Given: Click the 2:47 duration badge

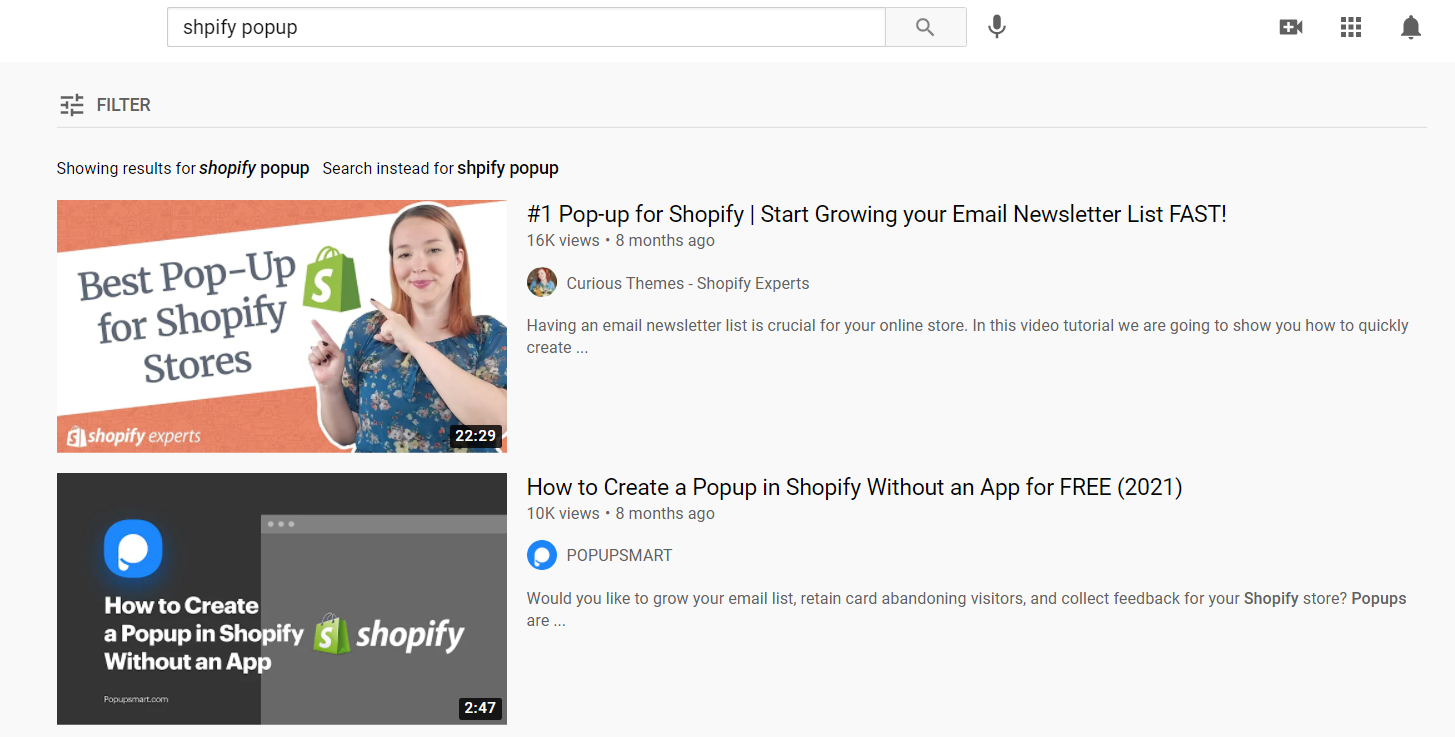Looking at the screenshot, I should point(479,708).
